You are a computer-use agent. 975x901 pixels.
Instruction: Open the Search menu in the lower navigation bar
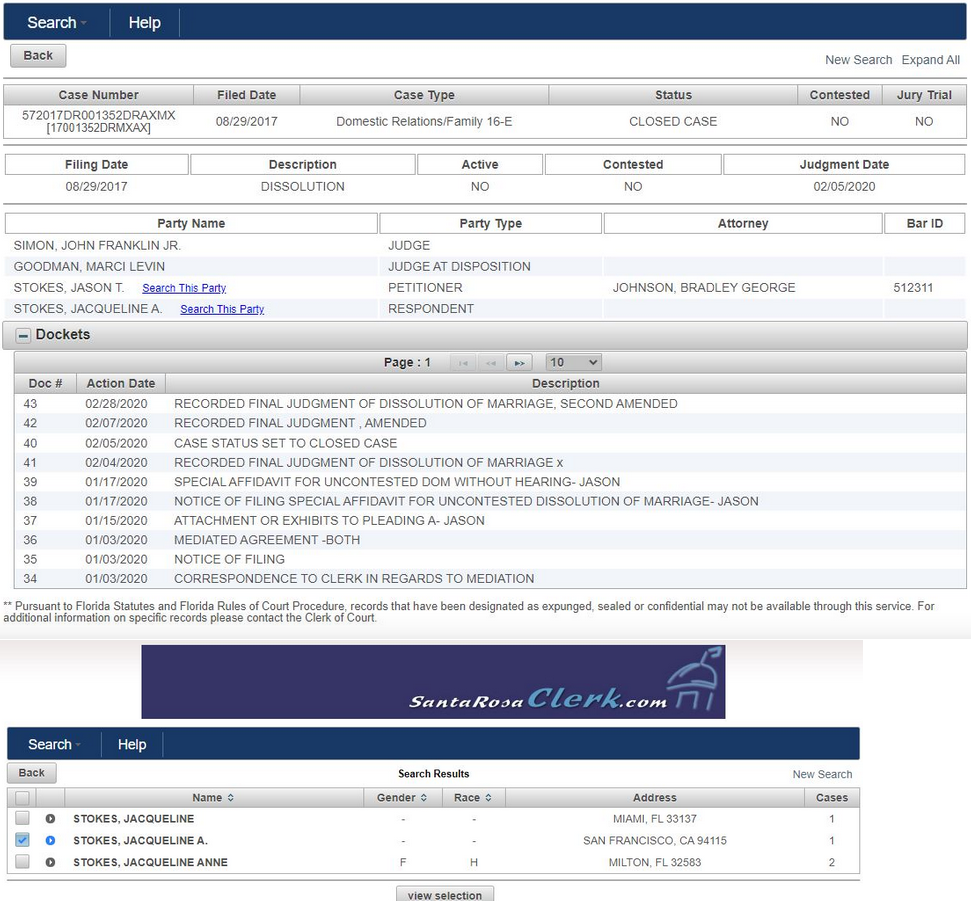click(54, 744)
